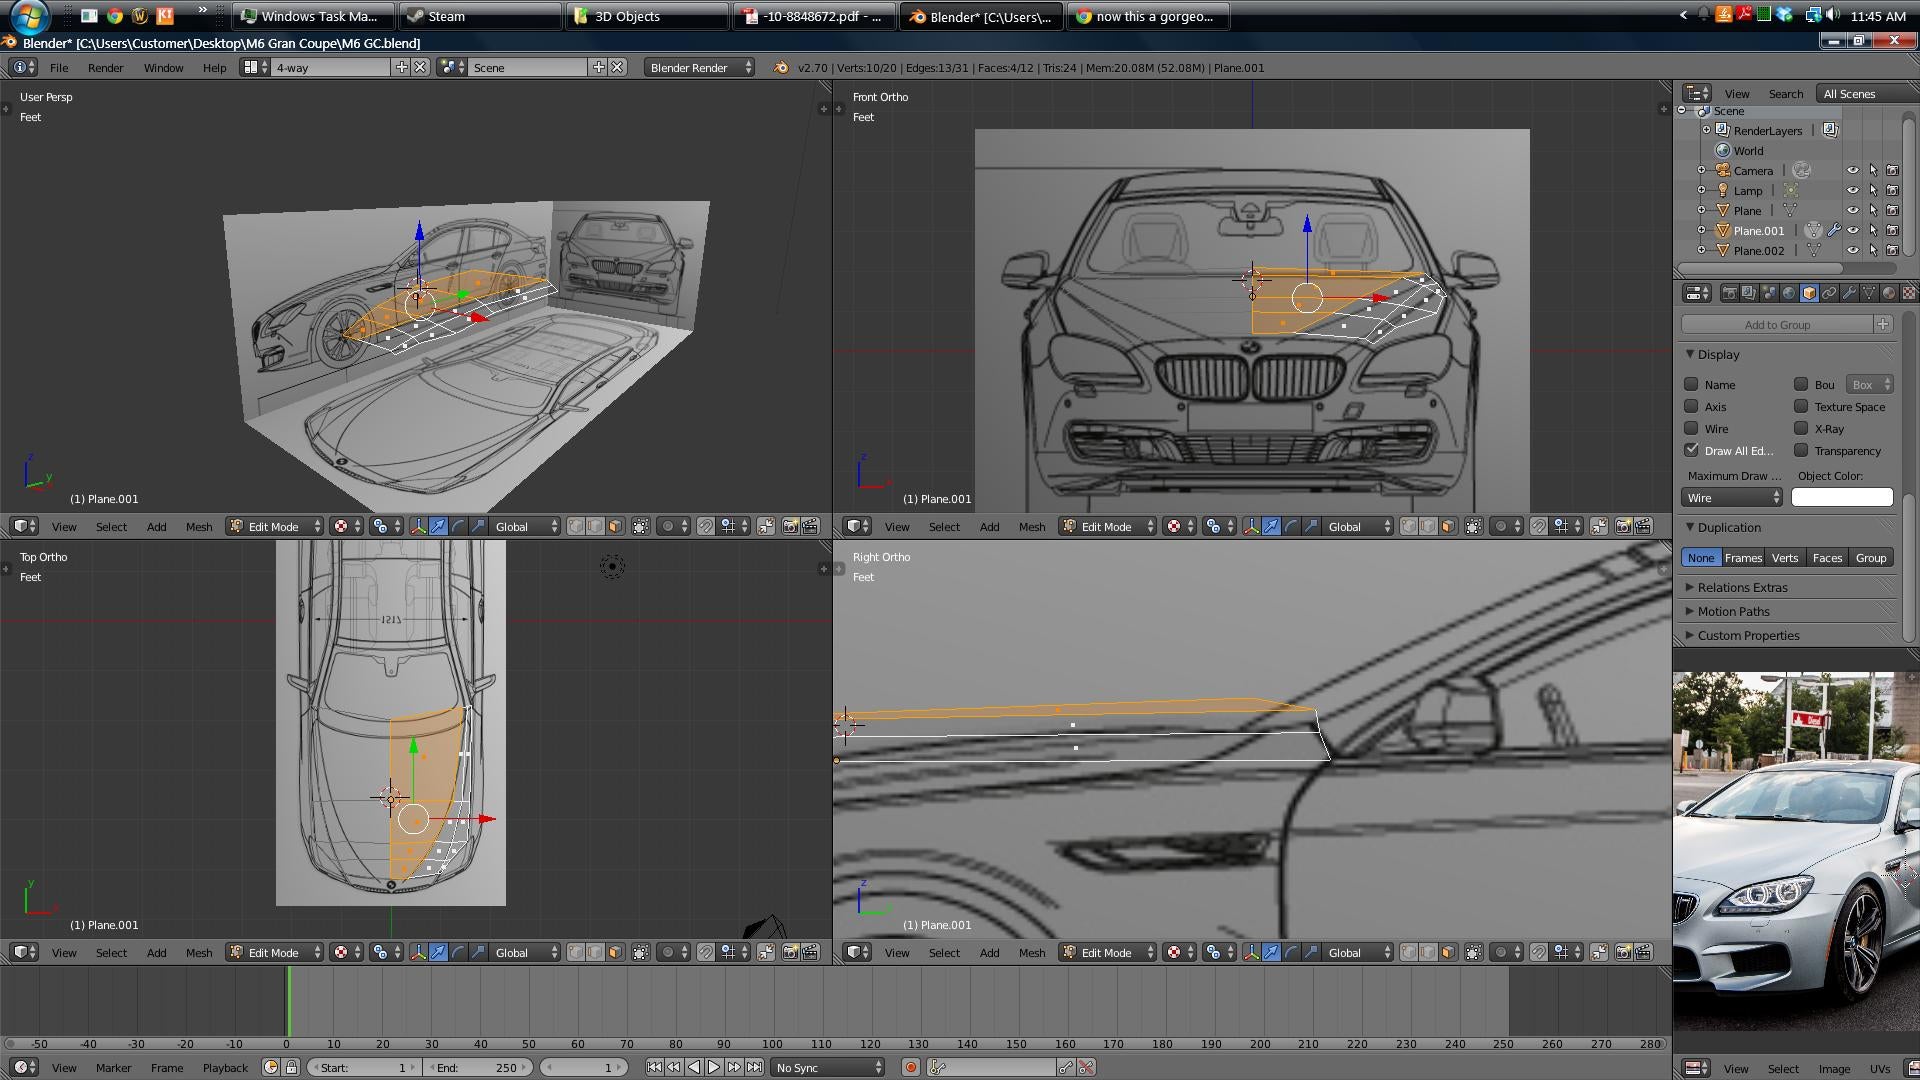Open the Object properties cube tab
This screenshot has width=1920, height=1080.
click(x=1809, y=293)
